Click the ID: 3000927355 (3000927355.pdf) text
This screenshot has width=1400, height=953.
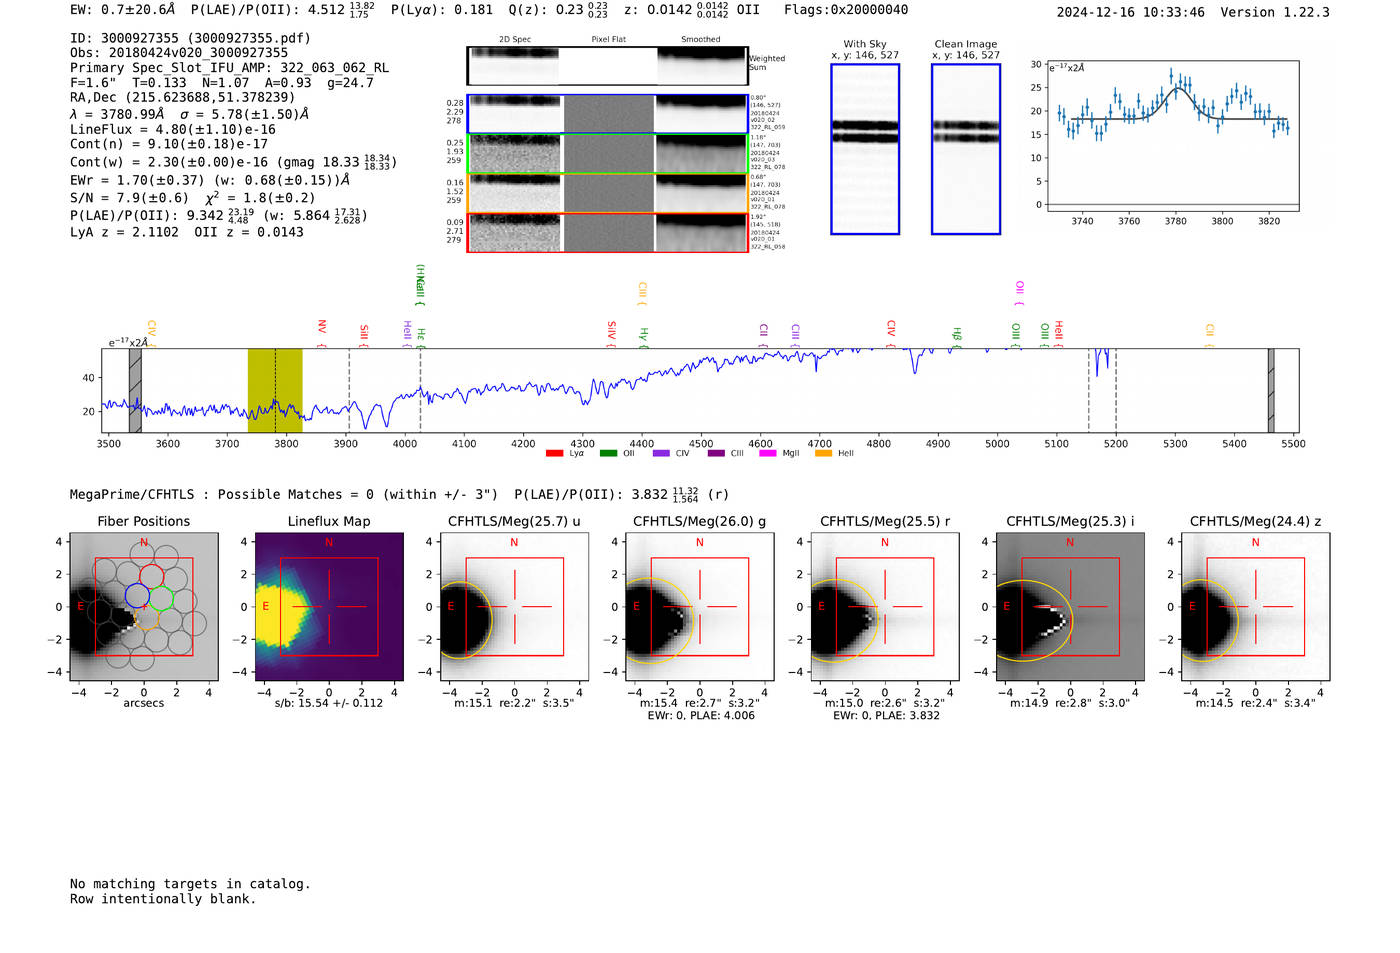pos(190,38)
